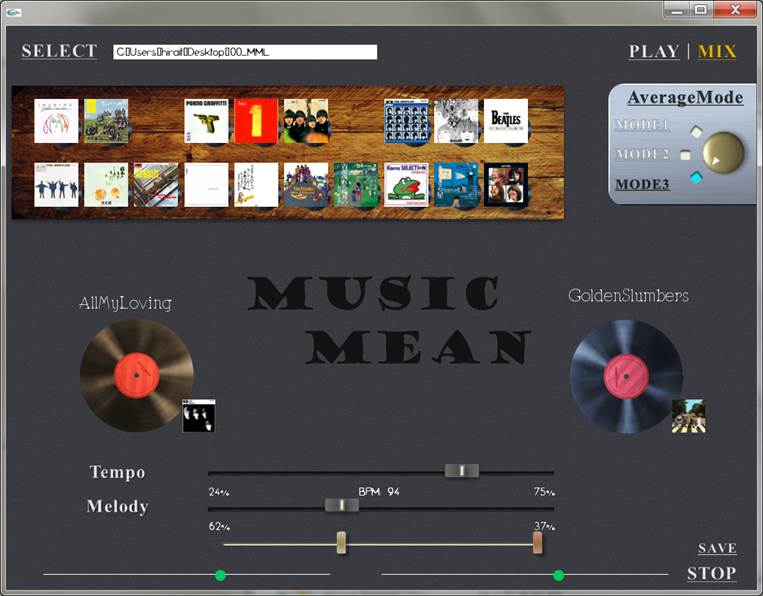Pick the A Hard Day's Night album

[406, 121]
